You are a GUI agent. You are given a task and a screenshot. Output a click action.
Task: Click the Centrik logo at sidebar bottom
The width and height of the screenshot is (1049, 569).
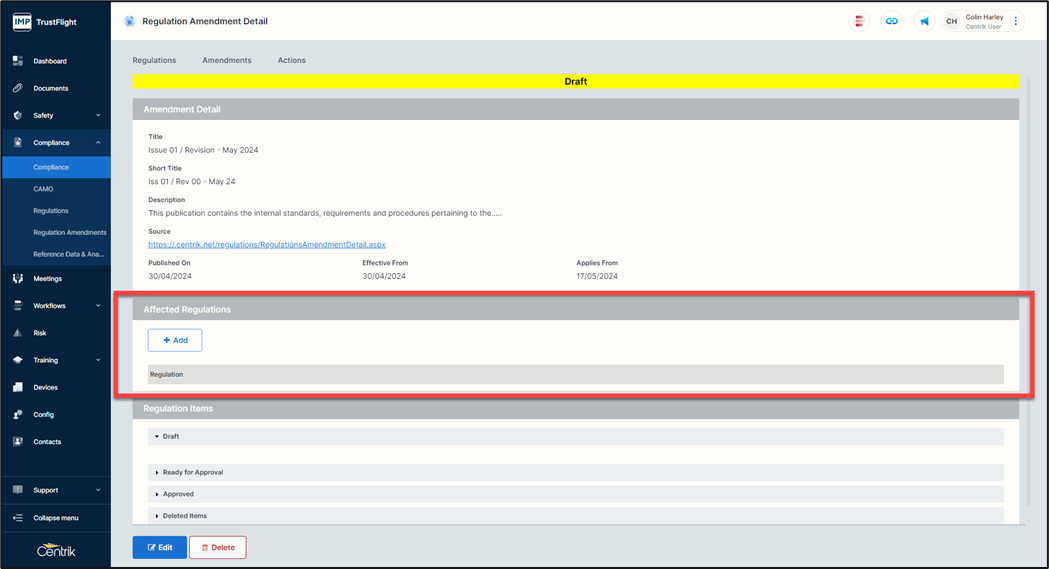(x=56, y=550)
